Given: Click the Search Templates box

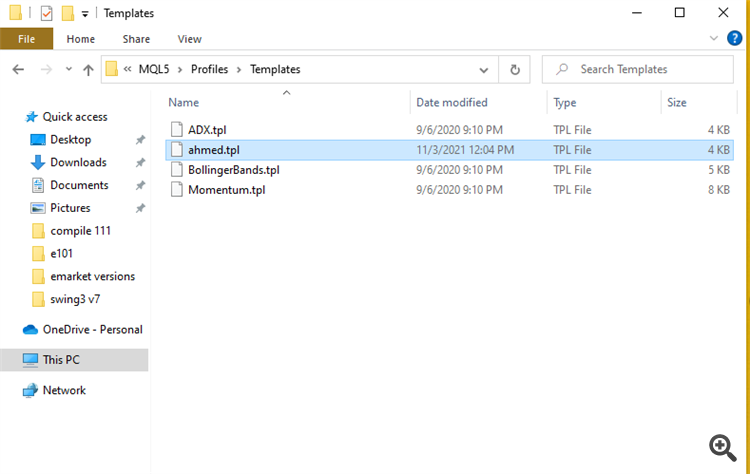Looking at the screenshot, I should pos(638,70).
